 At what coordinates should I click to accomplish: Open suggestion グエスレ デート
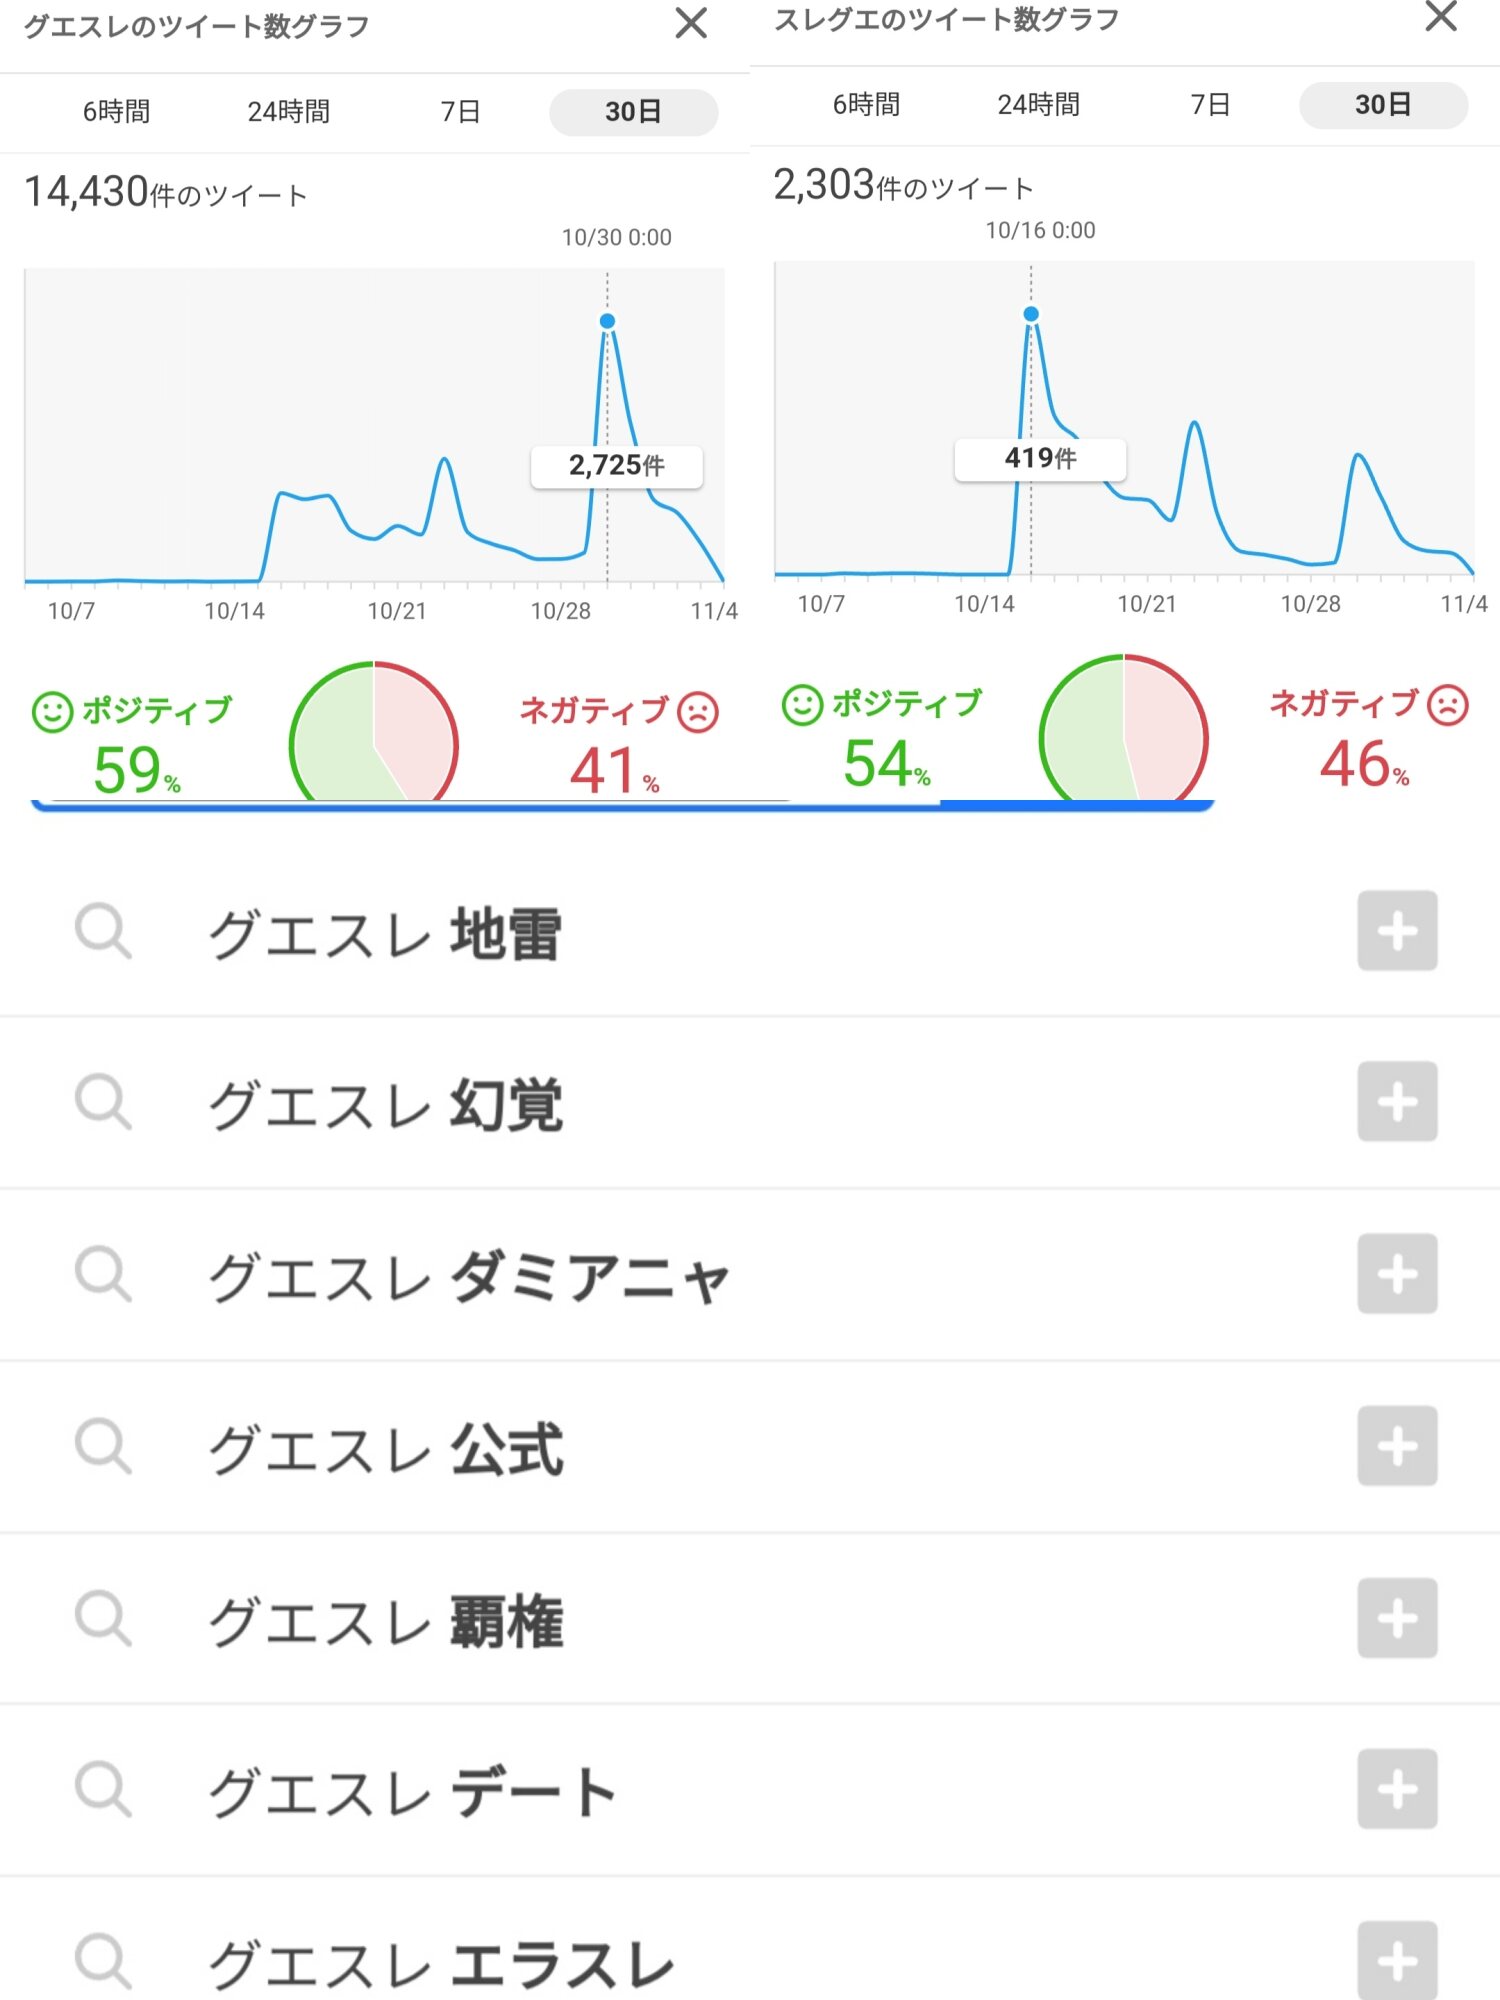(412, 1791)
